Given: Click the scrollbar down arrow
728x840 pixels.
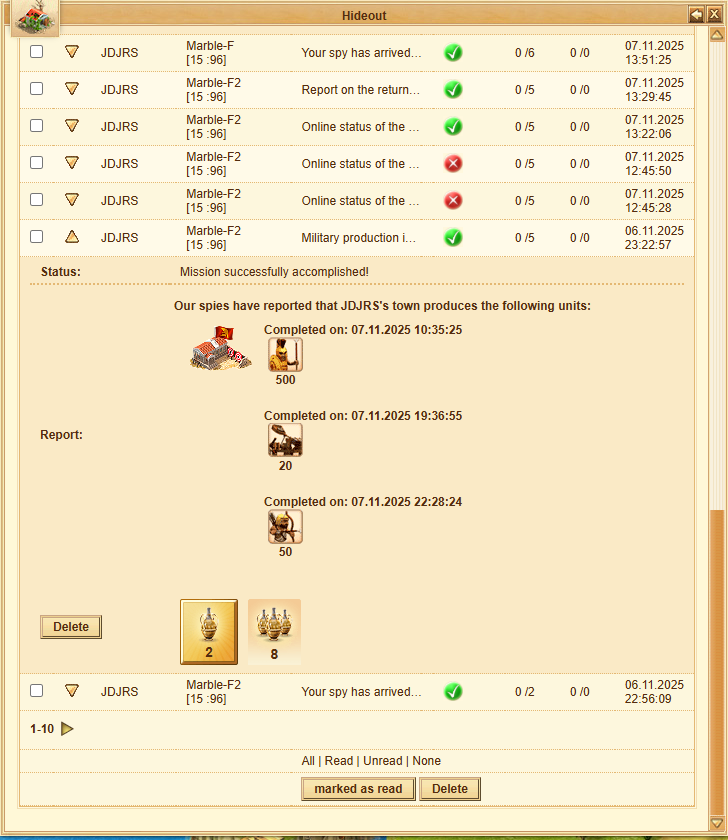Looking at the screenshot, I should pyautogui.click(x=716, y=822).
